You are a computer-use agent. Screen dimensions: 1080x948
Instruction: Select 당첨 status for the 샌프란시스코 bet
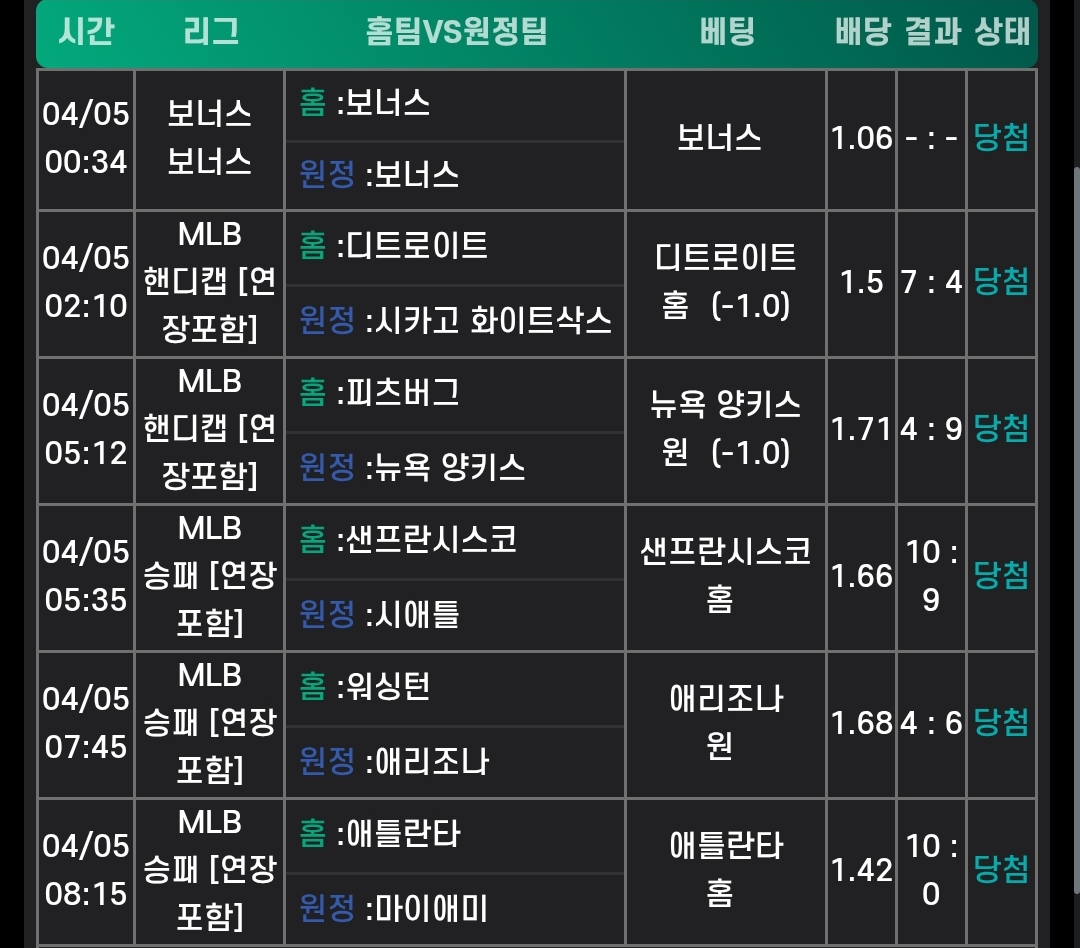click(x=1001, y=575)
